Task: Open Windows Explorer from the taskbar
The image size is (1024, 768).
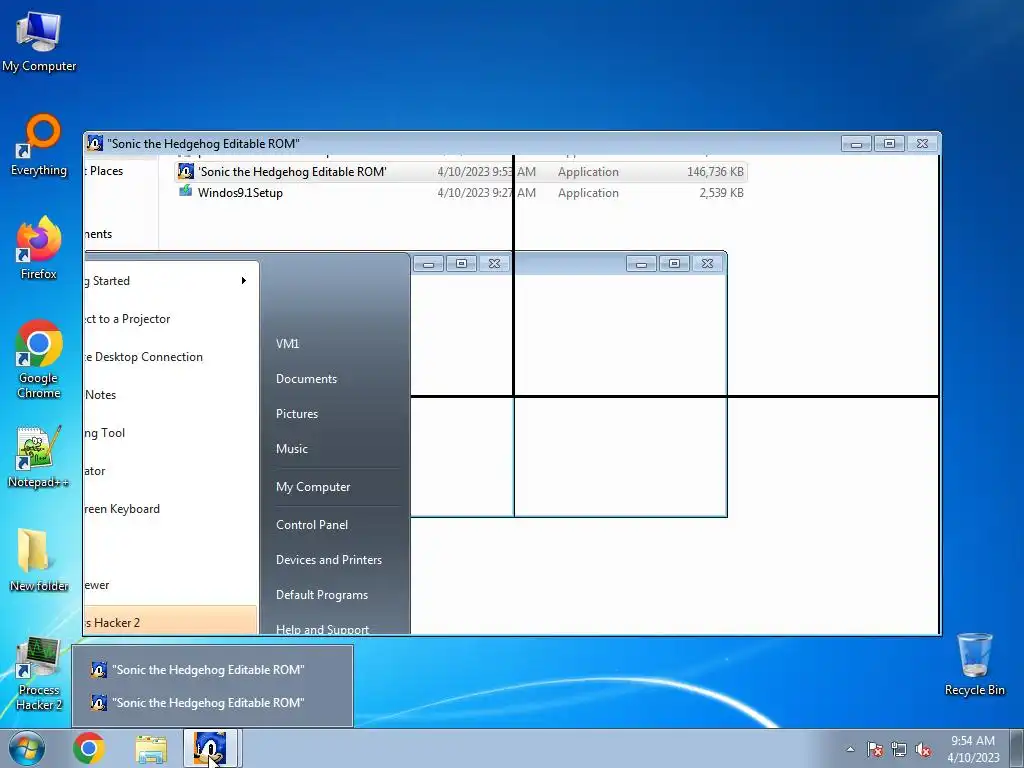Action: [151, 748]
